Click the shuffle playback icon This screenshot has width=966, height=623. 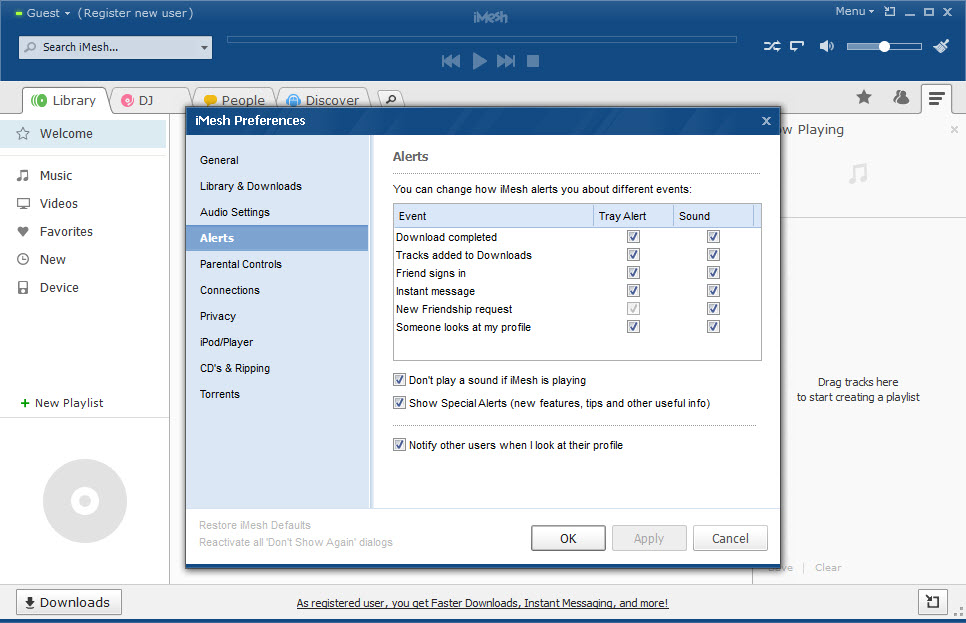pyautogui.click(x=772, y=46)
